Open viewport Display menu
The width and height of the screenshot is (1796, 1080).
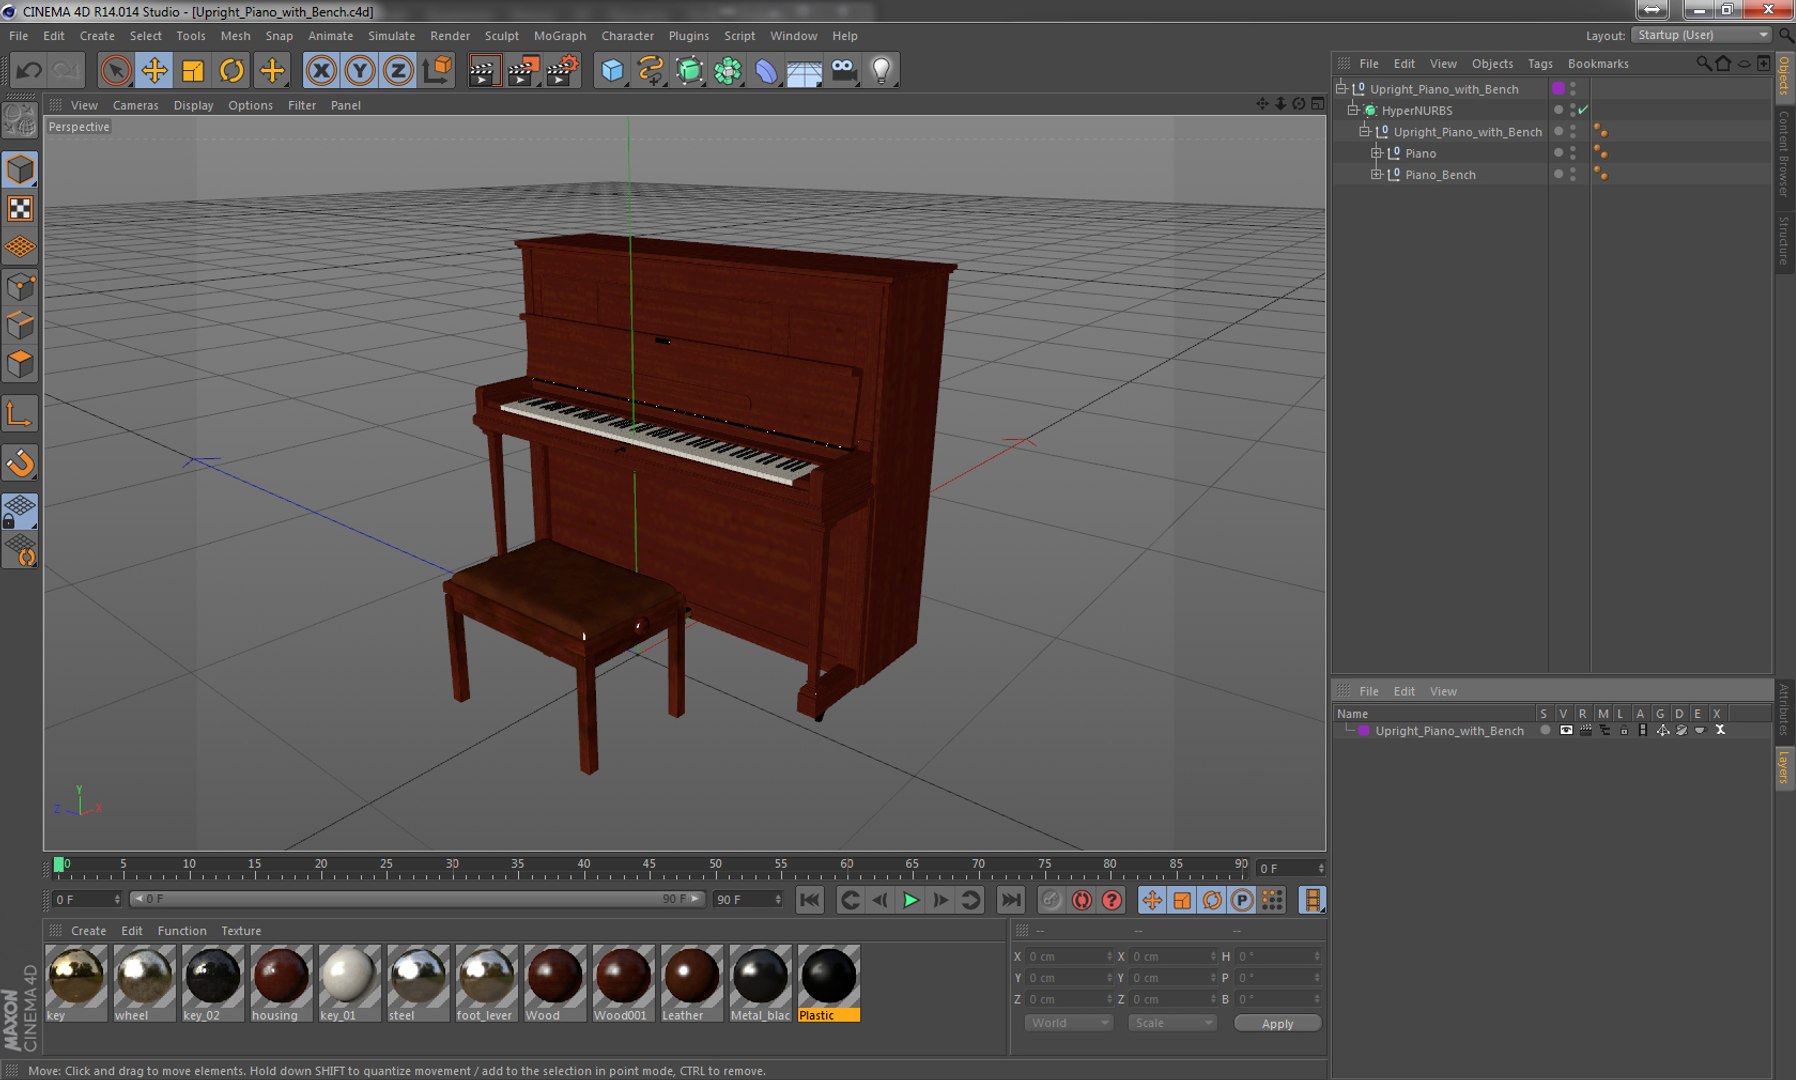point(193,105)
